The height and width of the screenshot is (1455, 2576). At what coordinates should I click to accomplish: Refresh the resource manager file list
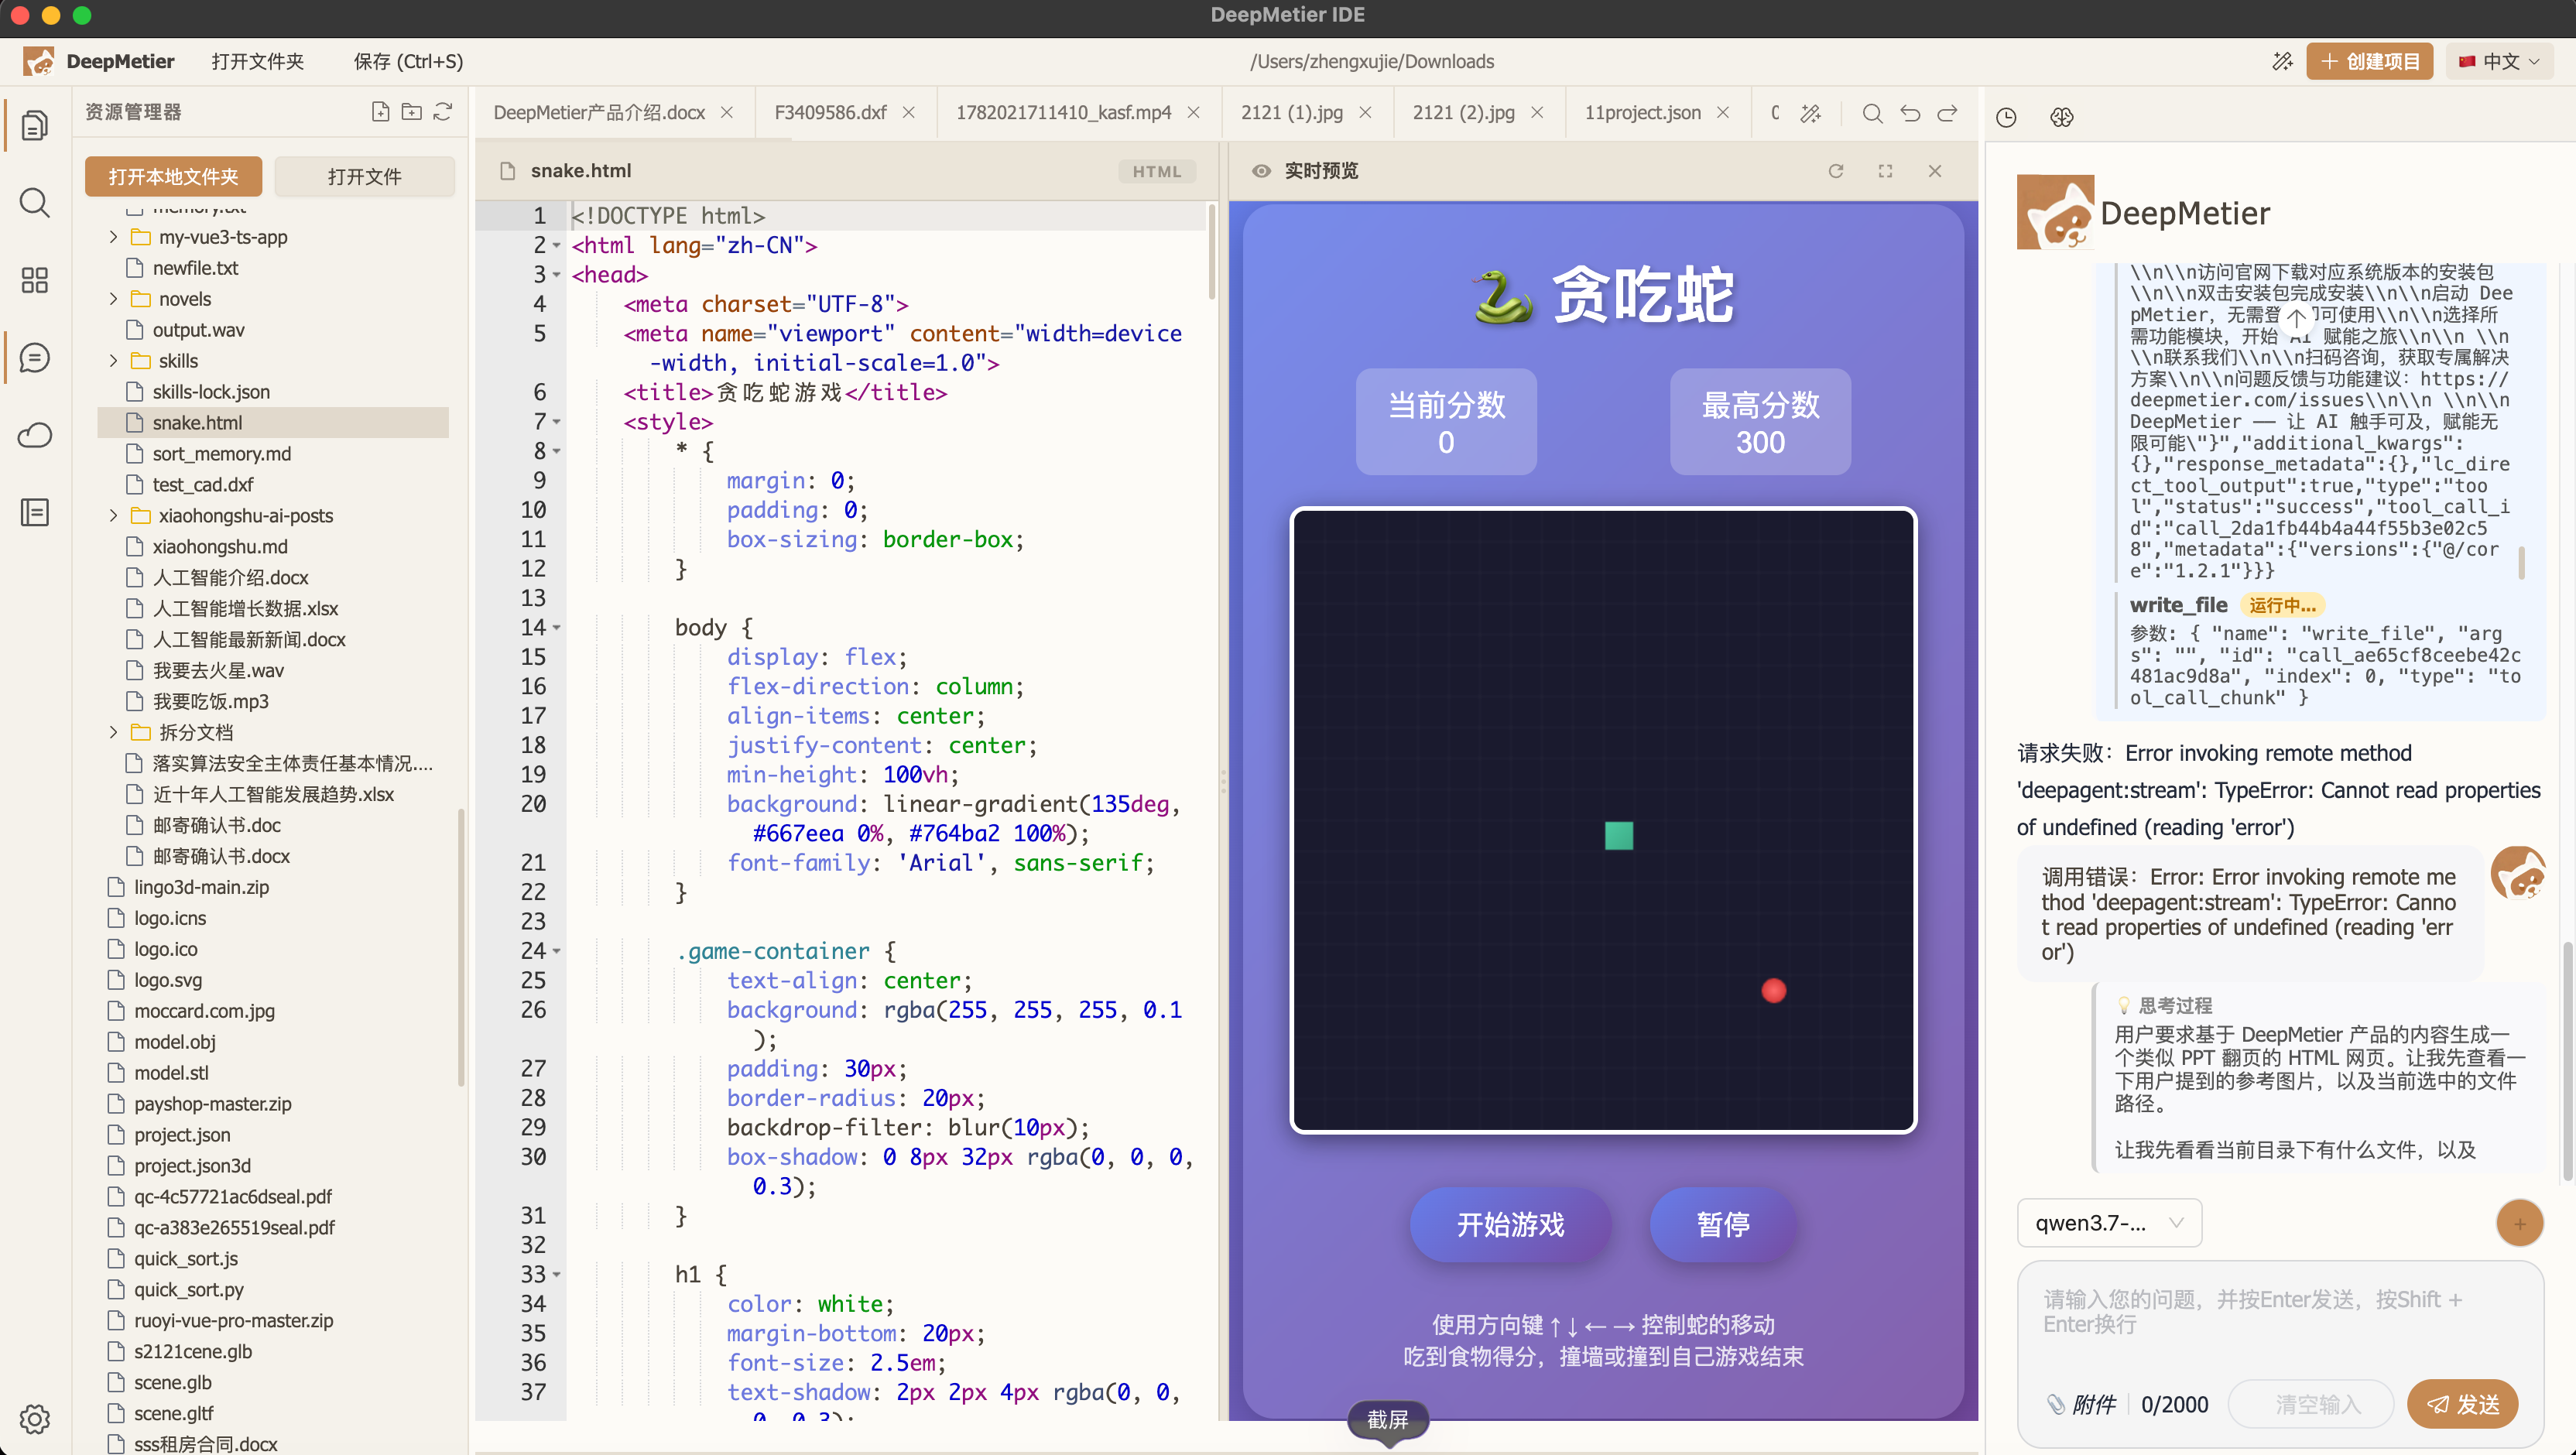coord(443,112)
